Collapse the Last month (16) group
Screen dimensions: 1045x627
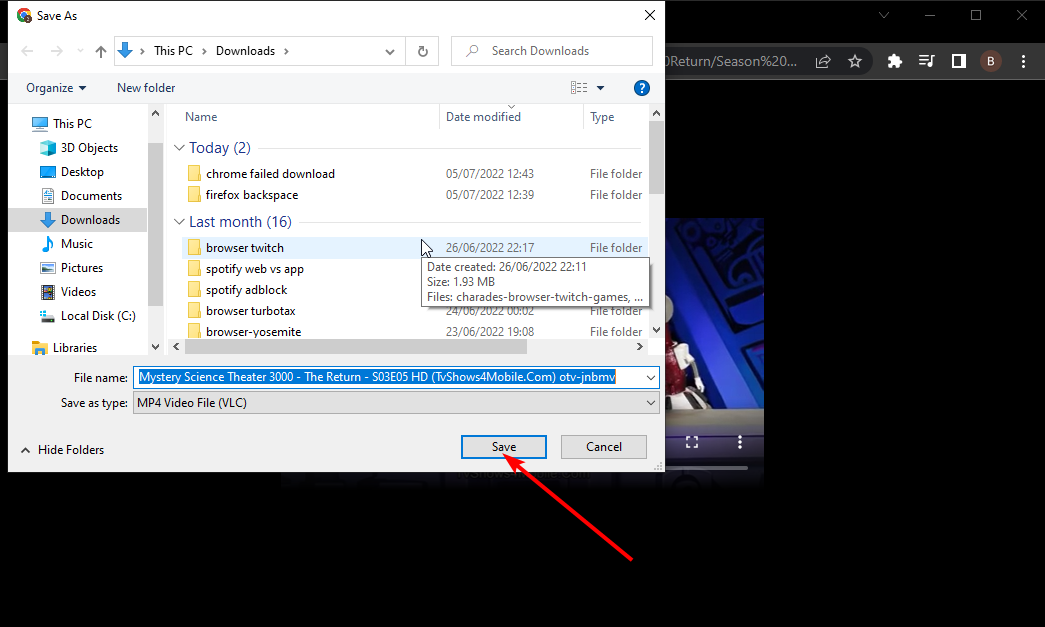click(x=179, y=222)
